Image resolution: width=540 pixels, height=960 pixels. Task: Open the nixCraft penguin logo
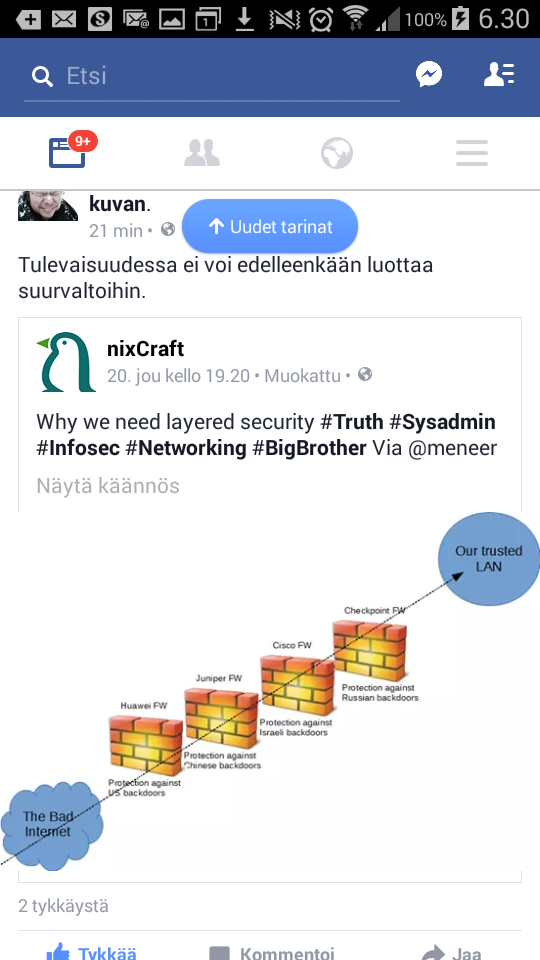coord(66,362)
